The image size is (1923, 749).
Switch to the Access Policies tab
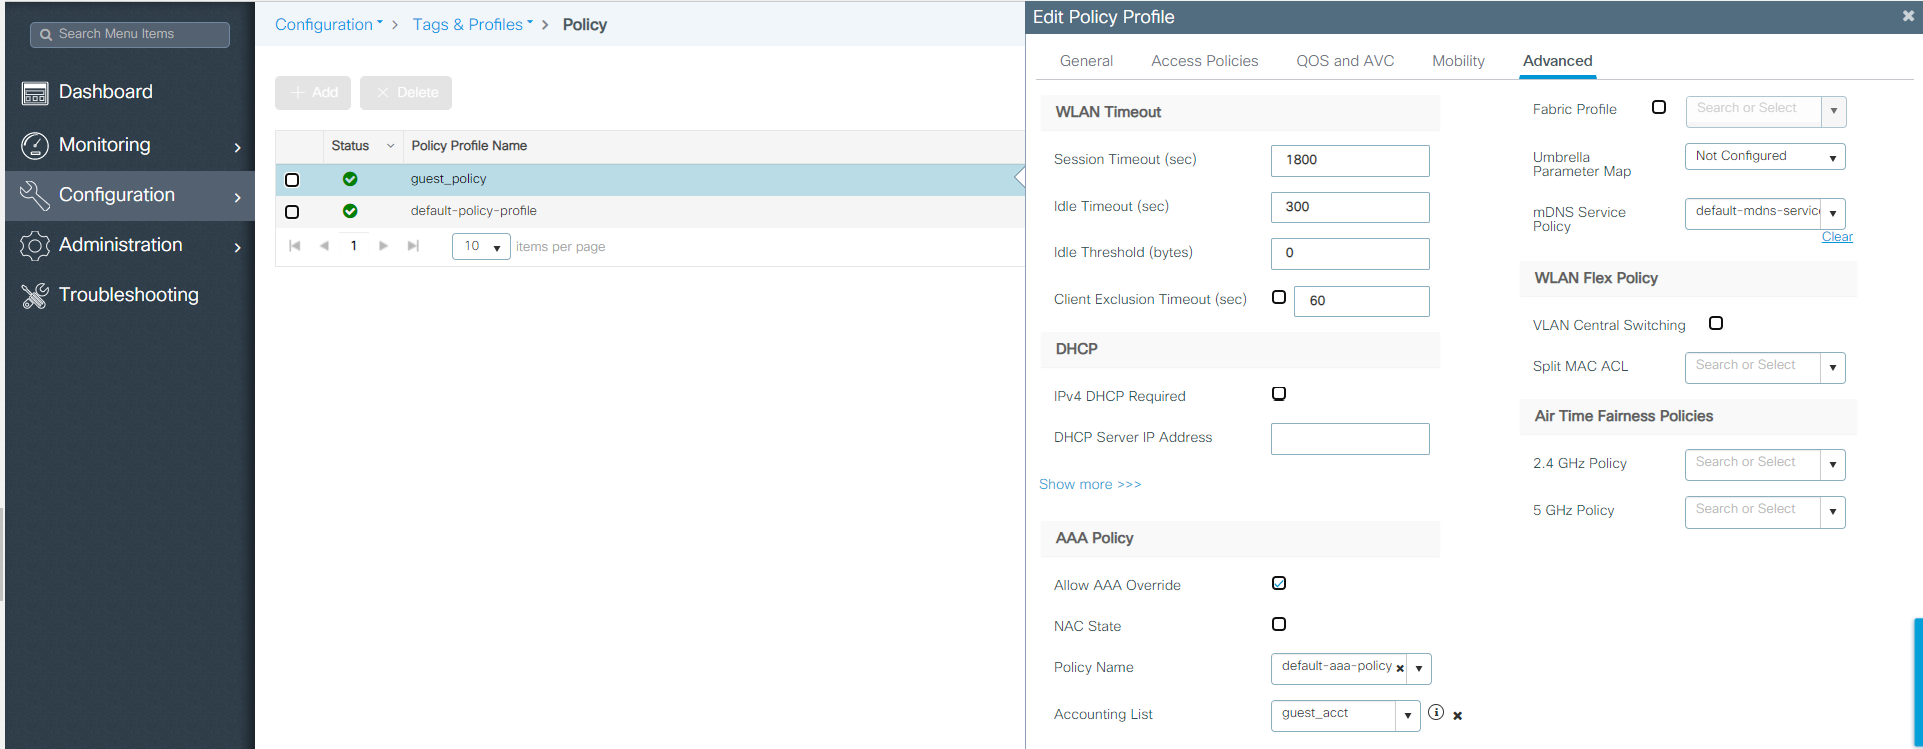pyautogui.click(x=1204, y=61)
